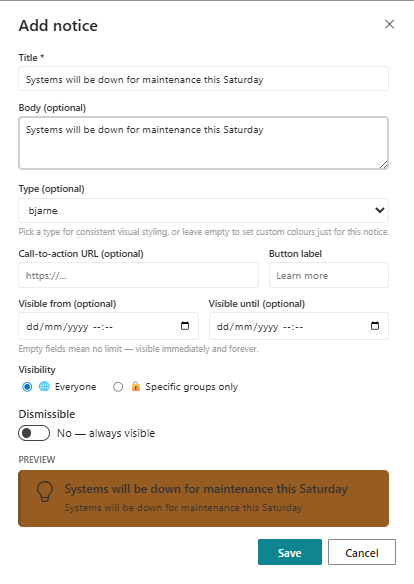The width and height of the screenshot is (414, 584).
Task: Click the lightbulb icon in preview banner
Action: (45, 492)
